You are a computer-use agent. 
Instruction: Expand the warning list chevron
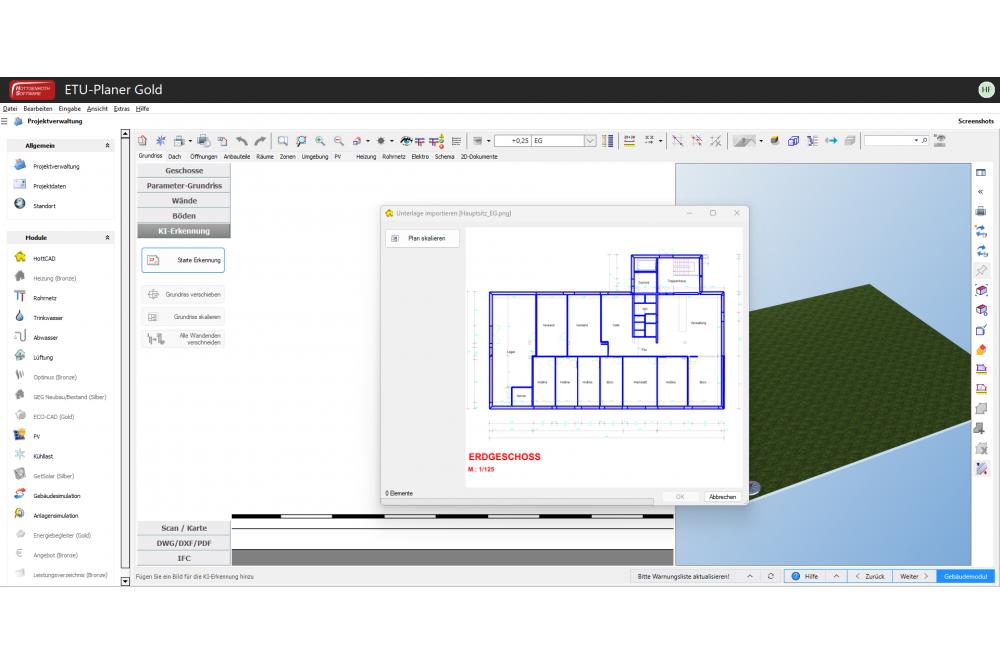pos(750,576)
